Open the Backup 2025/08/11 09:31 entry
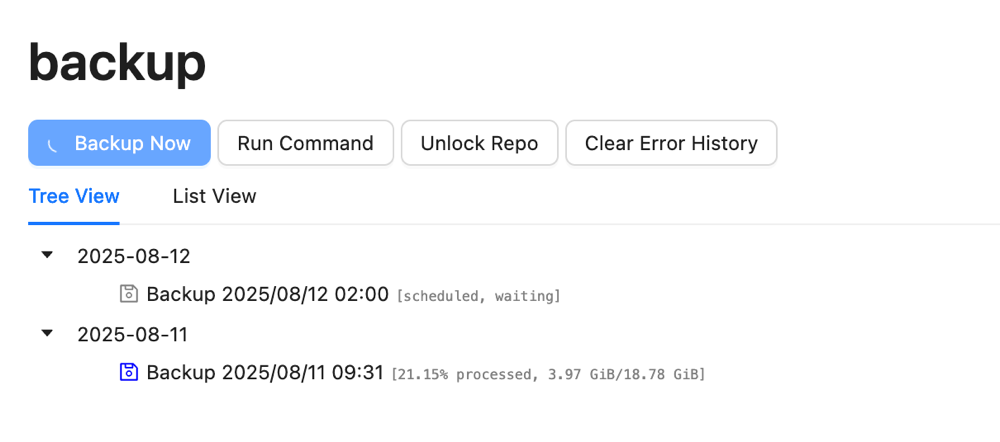 point(265,372)
